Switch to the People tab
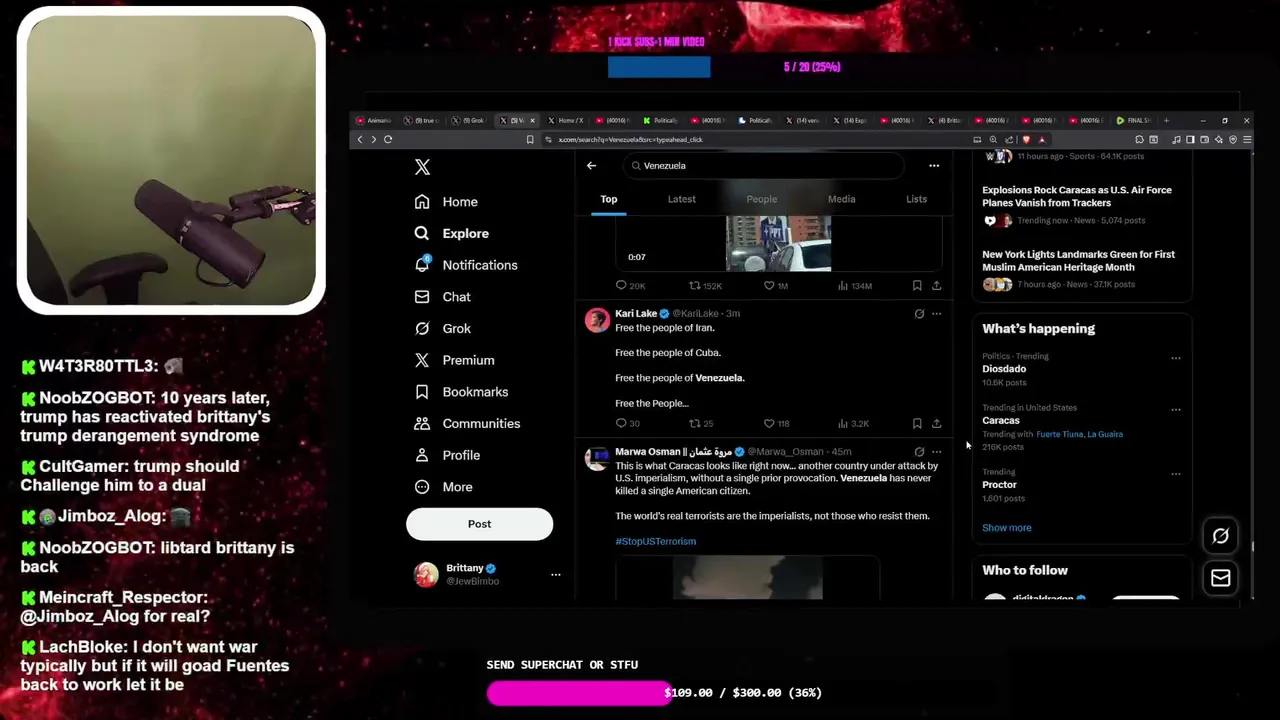 (x=761, y=199)
